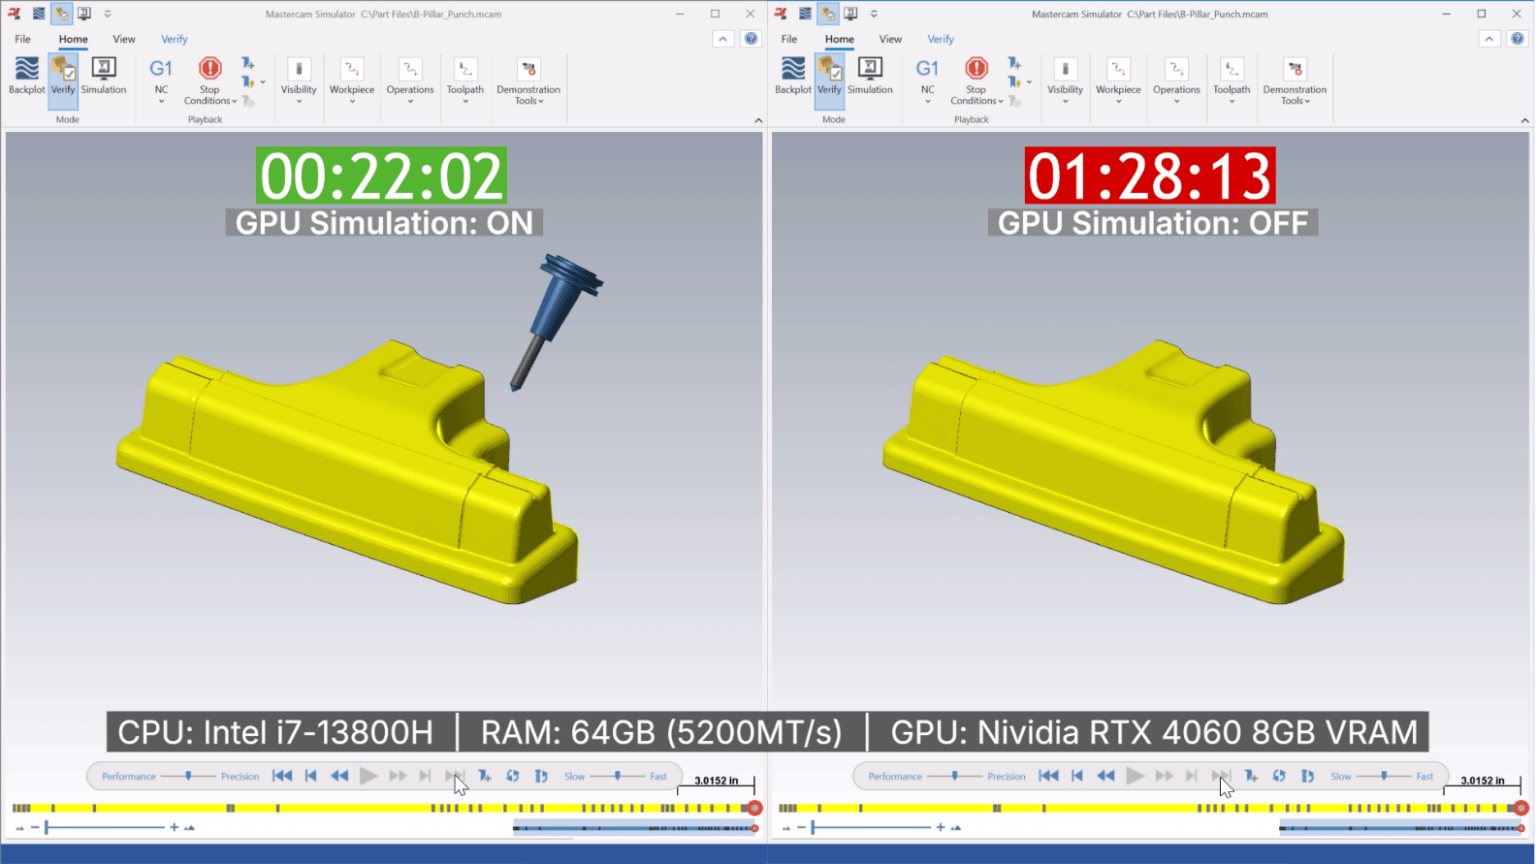Switch to the View tab
Viewport: 1536px width, 864px height.
point(123,38)
